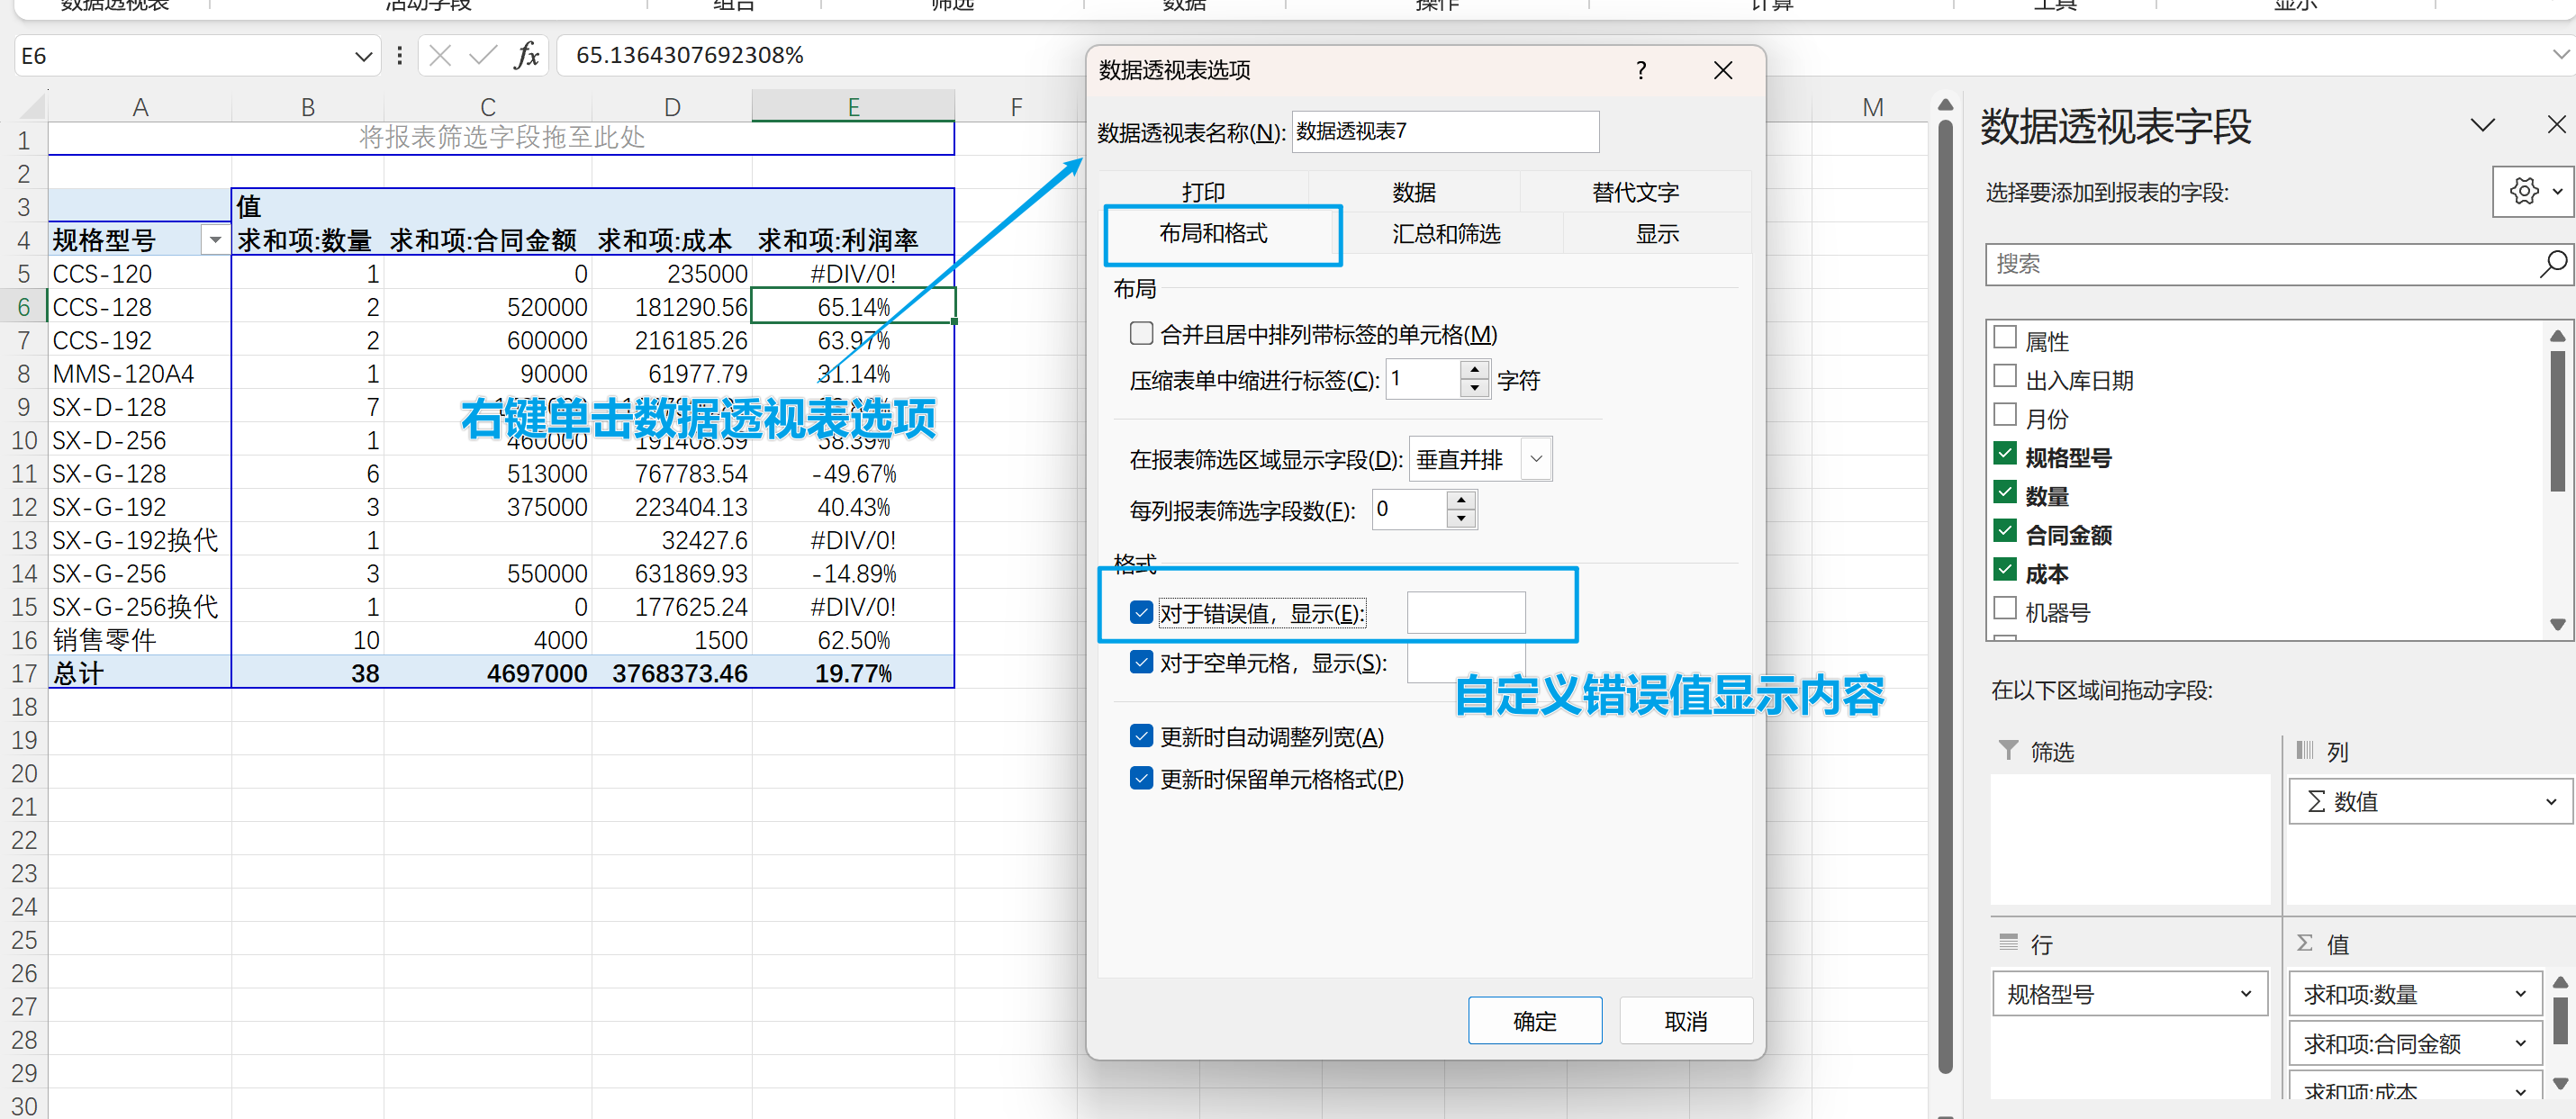Open the 规格型号 column filter dropdown button
This screenshot has height=1119, width=2576.
coord(214,240)
